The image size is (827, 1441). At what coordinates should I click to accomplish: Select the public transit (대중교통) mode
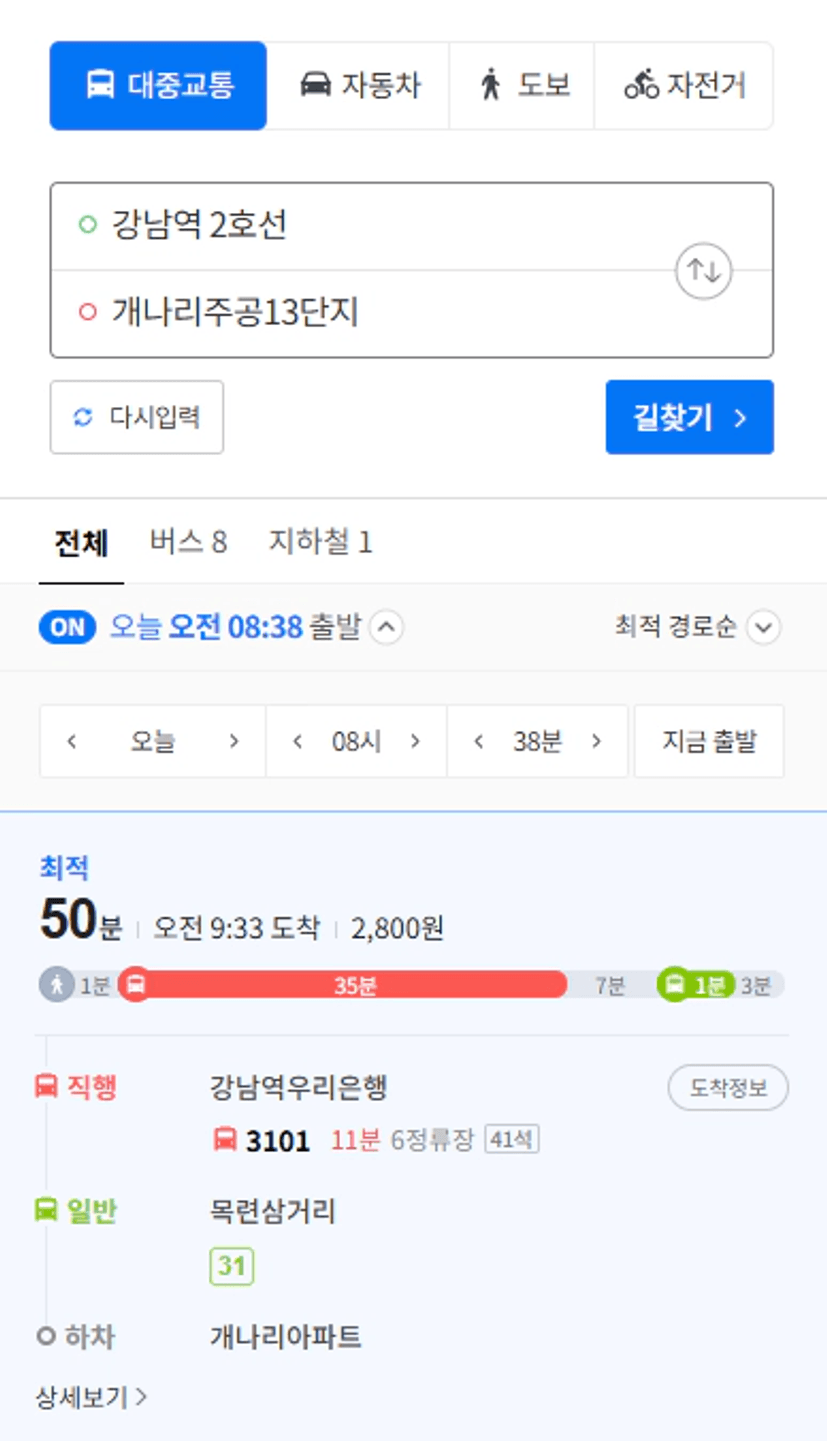tap(158, 86)
